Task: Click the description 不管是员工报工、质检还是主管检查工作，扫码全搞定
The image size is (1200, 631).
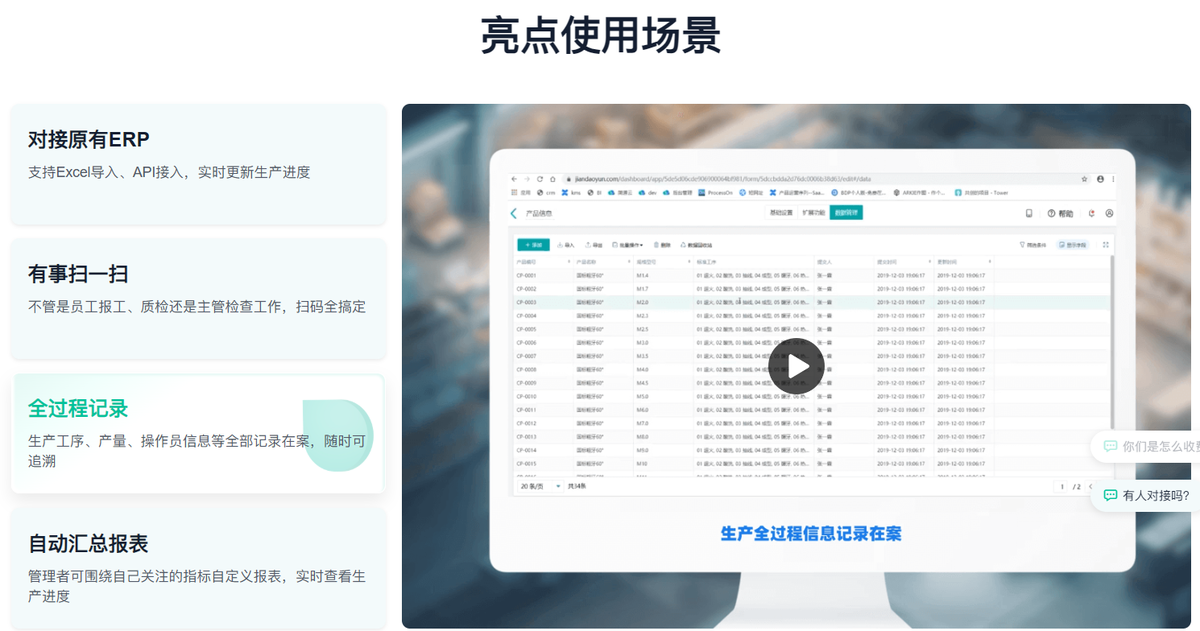Action: (197, 307)
